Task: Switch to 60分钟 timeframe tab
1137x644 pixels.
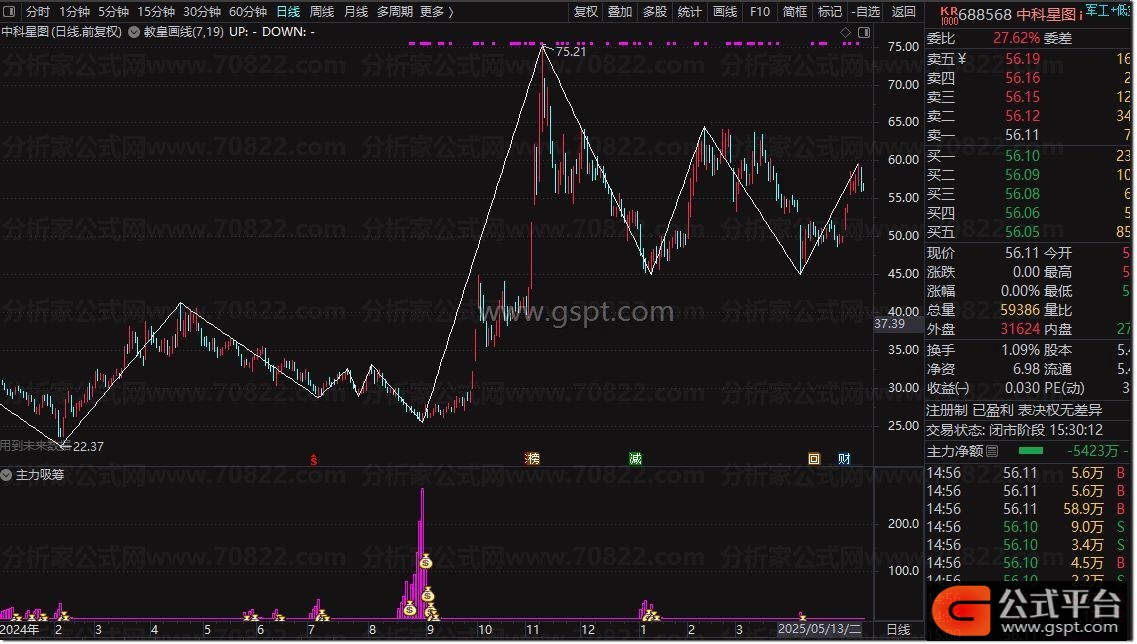Action: point(248,12)
